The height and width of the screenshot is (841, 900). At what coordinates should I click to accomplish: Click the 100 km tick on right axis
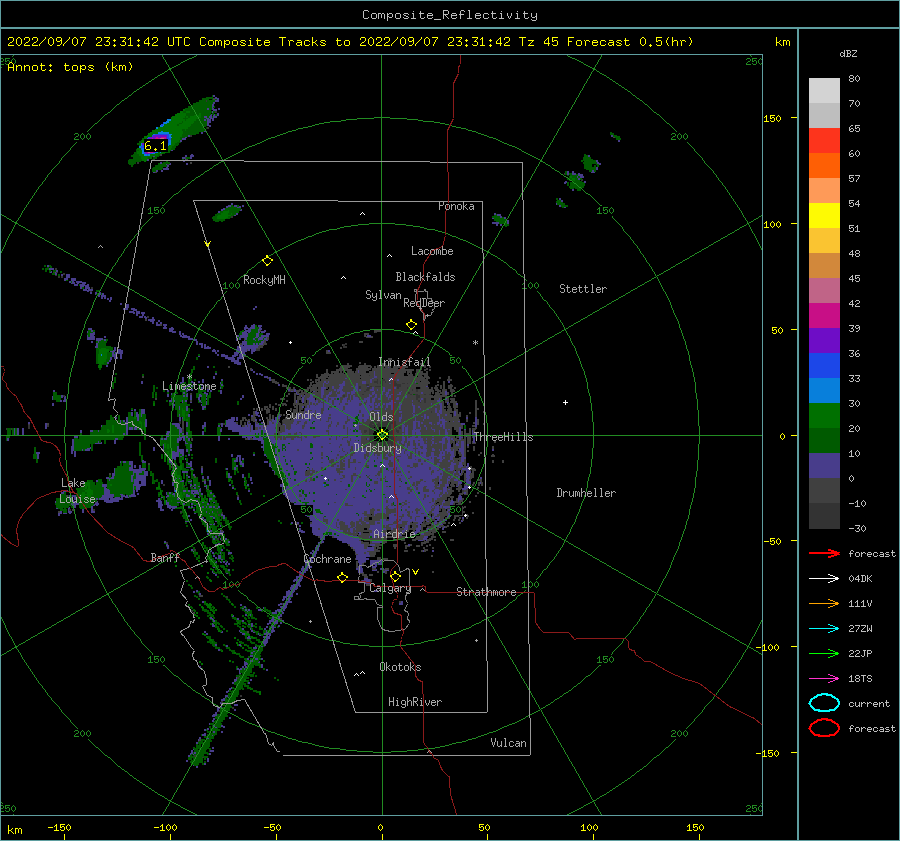click(x=773, y=224)
